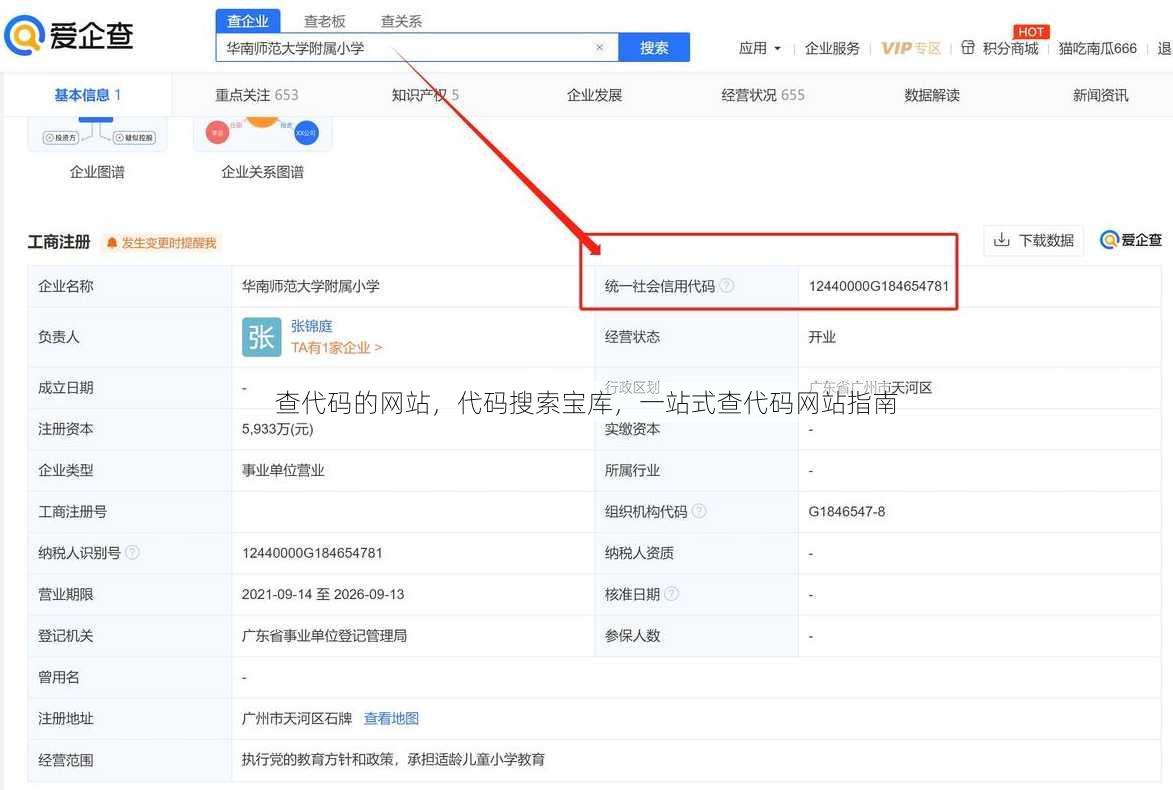Click the help icon beside 核准日期
This screenshot has width=1173, height=790.
coord(671,594)
